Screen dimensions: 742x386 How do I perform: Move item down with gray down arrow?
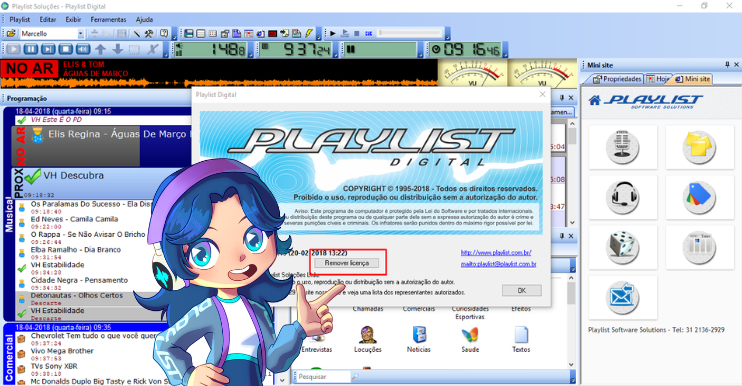(117, 49)
